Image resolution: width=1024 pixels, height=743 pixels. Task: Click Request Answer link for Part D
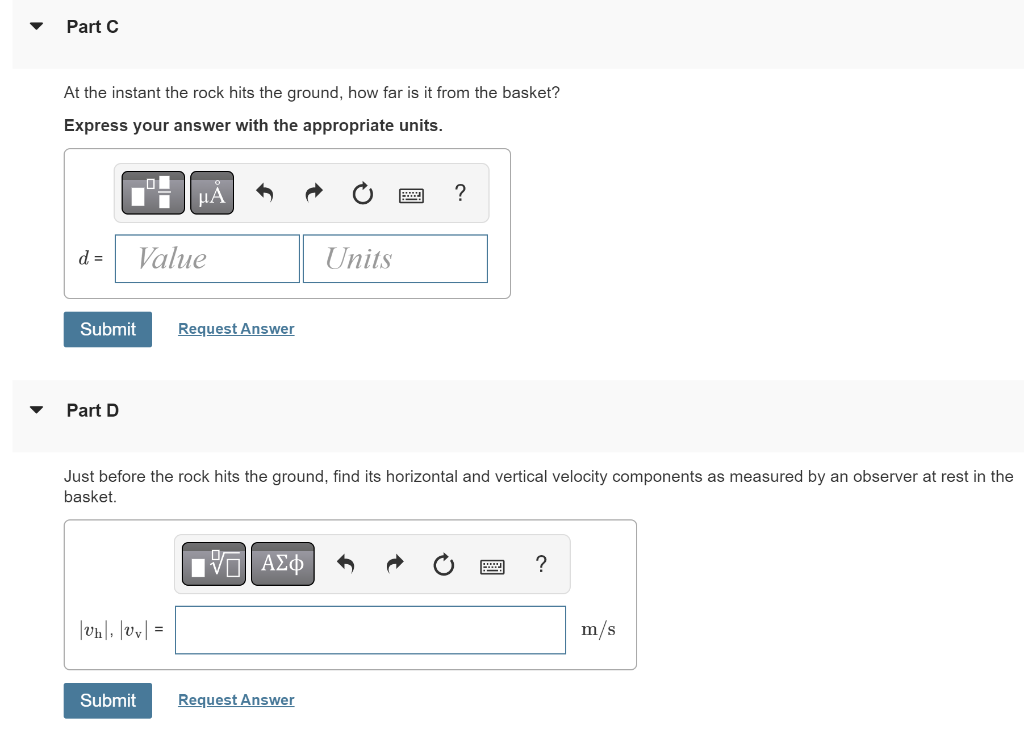236,700
